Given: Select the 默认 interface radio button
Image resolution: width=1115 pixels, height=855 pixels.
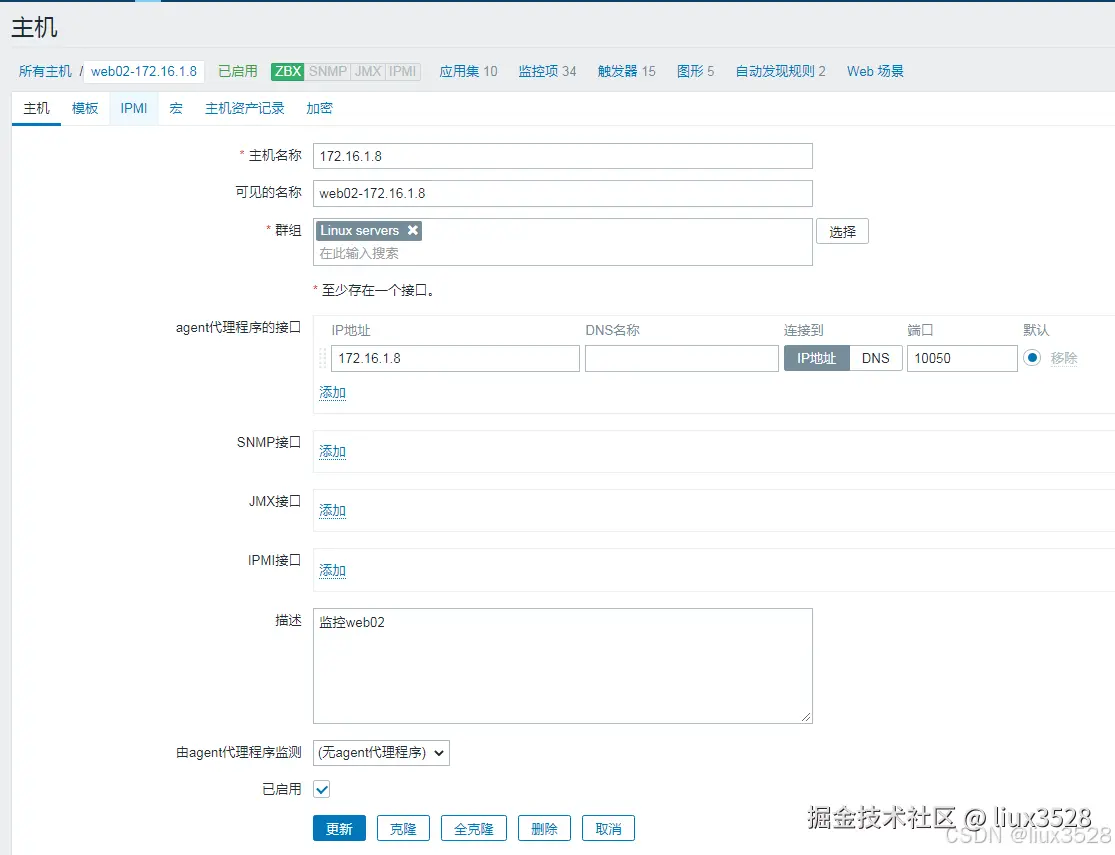Looking at the screenshot, I should click(1032, 358).
